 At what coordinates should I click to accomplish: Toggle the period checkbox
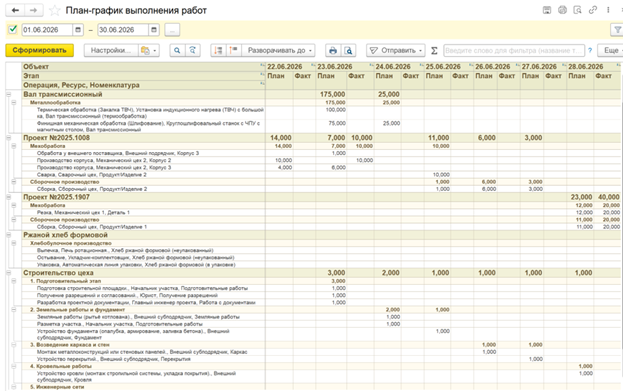click(13, 29)
